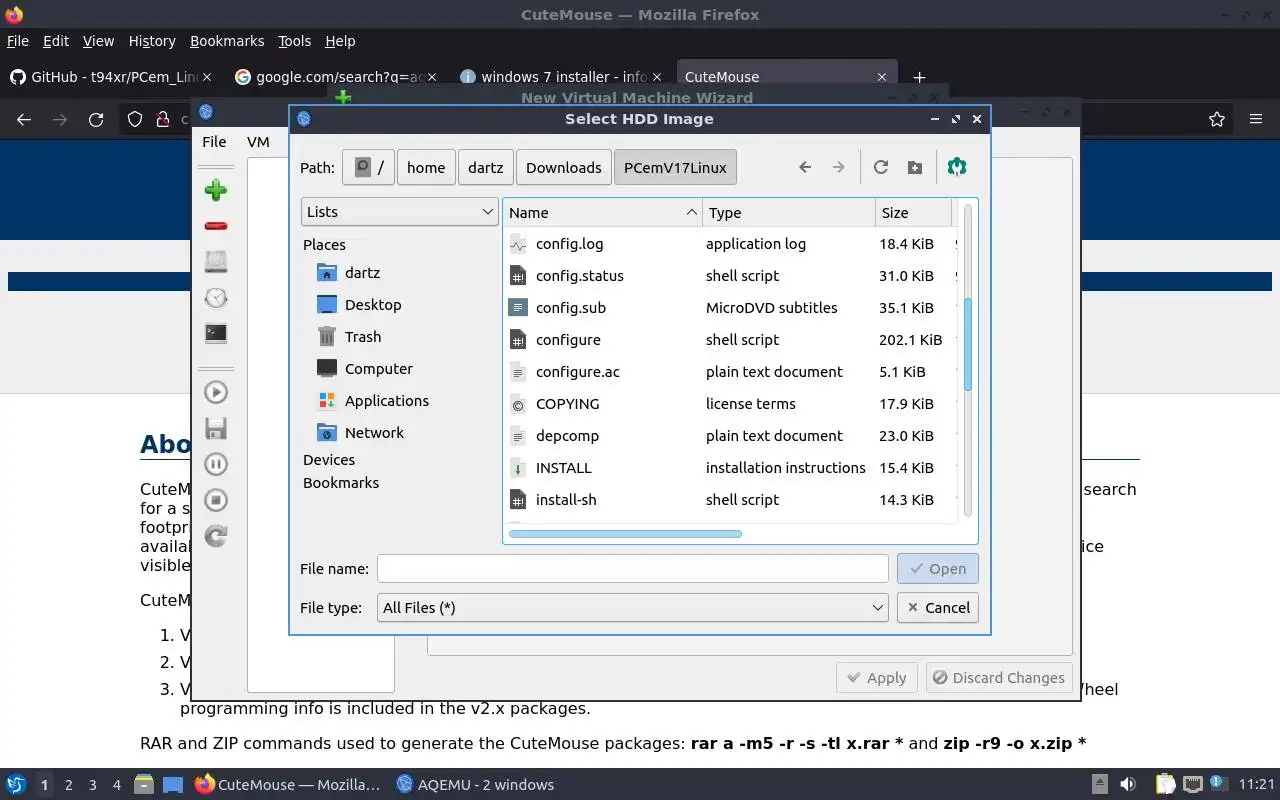Image resolution: width=1280 pixels, height=800 pixels.
Task: Collapse the Places section header
Action: click(x=324, y=245)
